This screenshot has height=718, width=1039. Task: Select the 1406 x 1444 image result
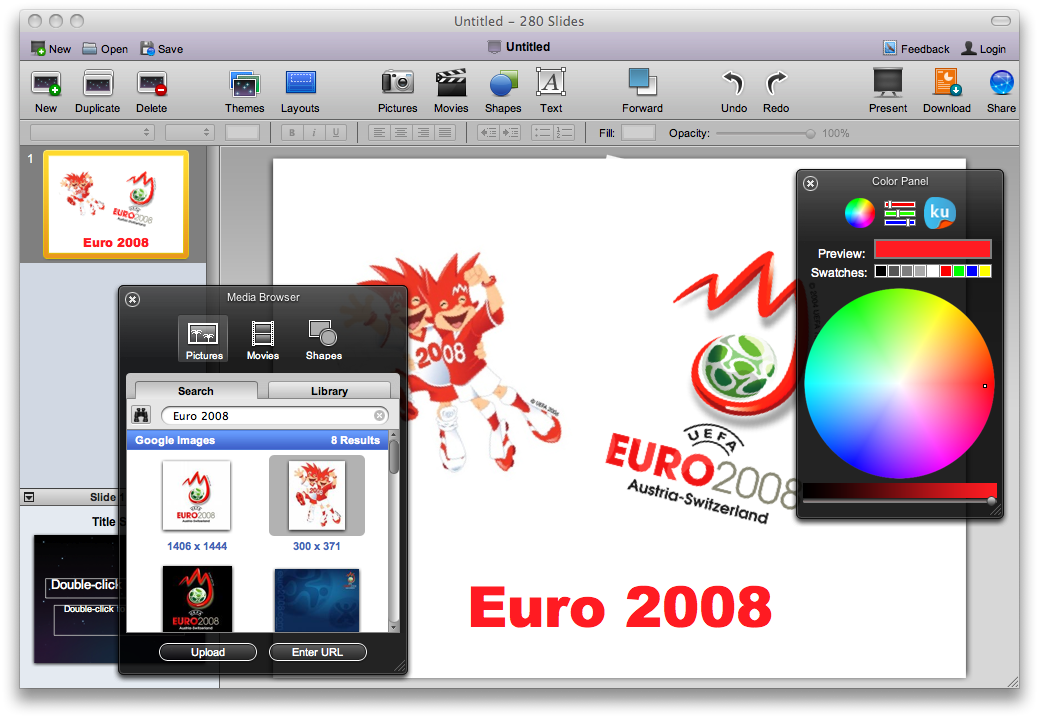tap(197, 496)
